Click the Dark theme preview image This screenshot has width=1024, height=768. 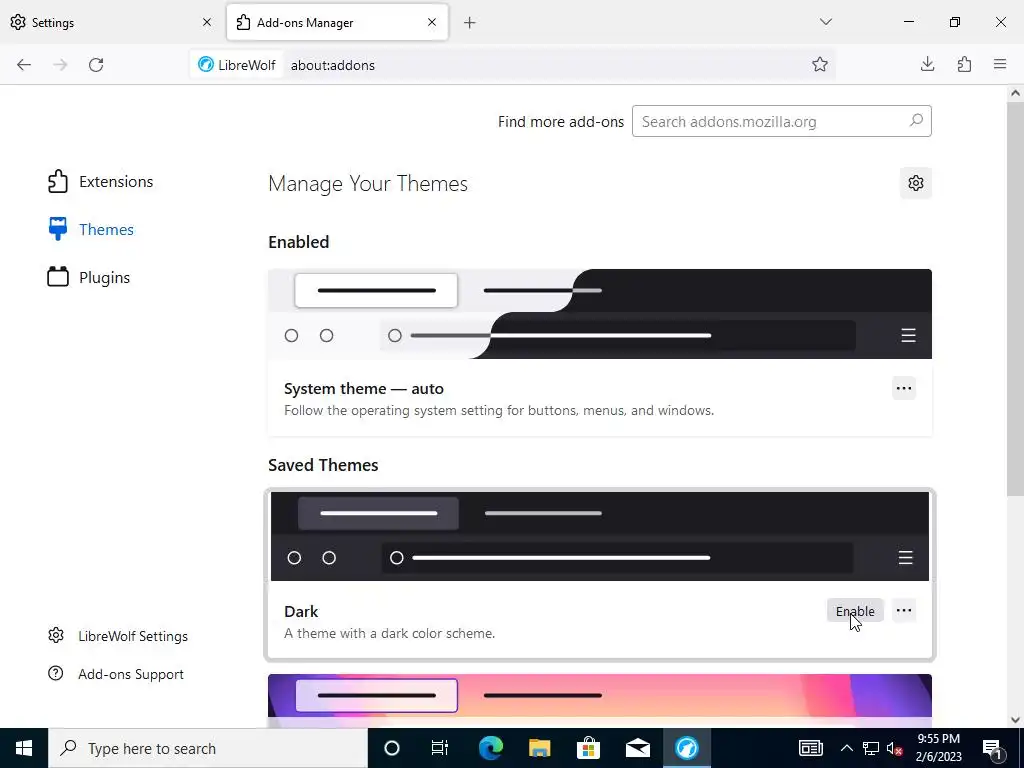(600, 536)
